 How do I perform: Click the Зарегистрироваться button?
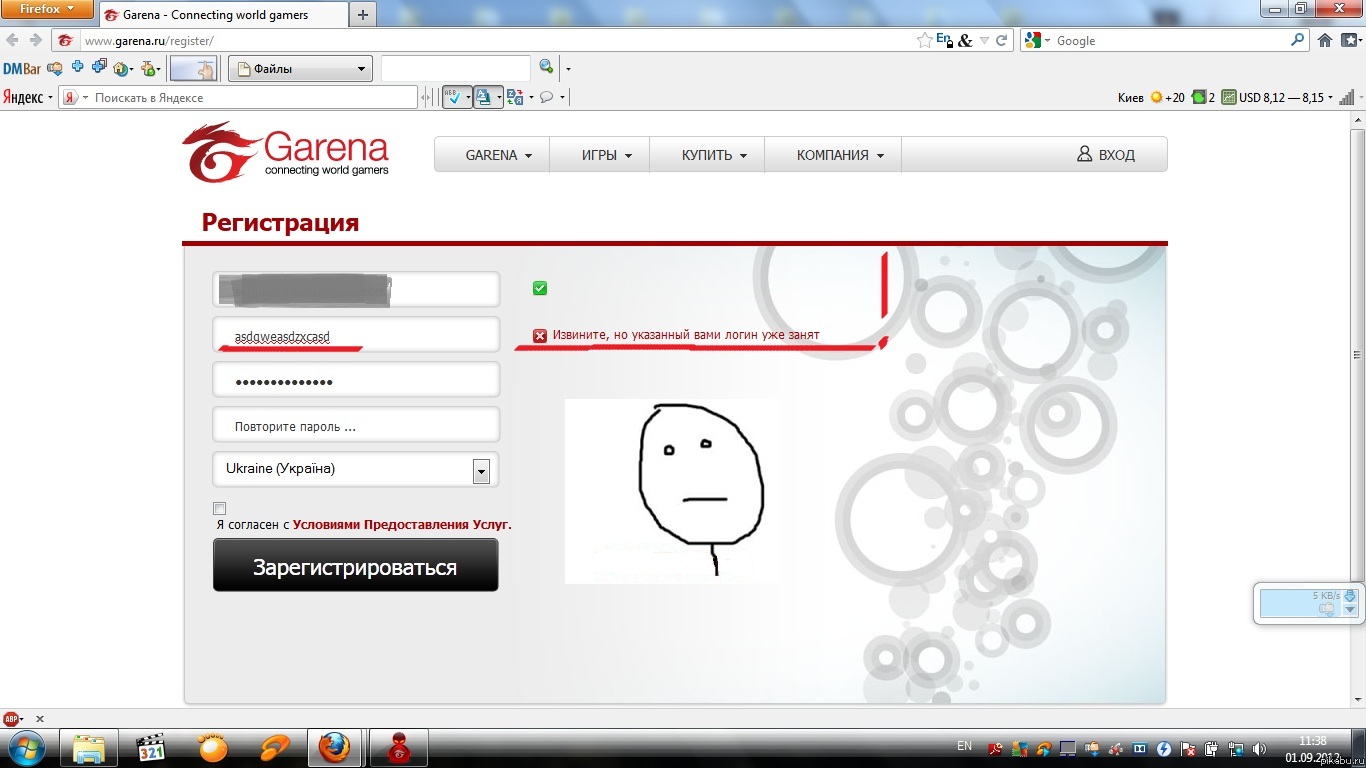click(355, 566)
